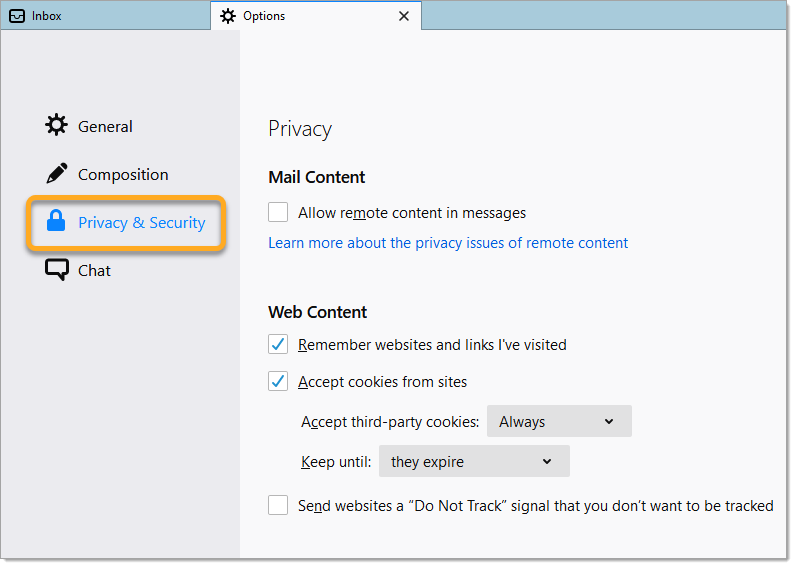Go to the General settings label
Viewport: 794px width, 566px height.
(105, 127)
